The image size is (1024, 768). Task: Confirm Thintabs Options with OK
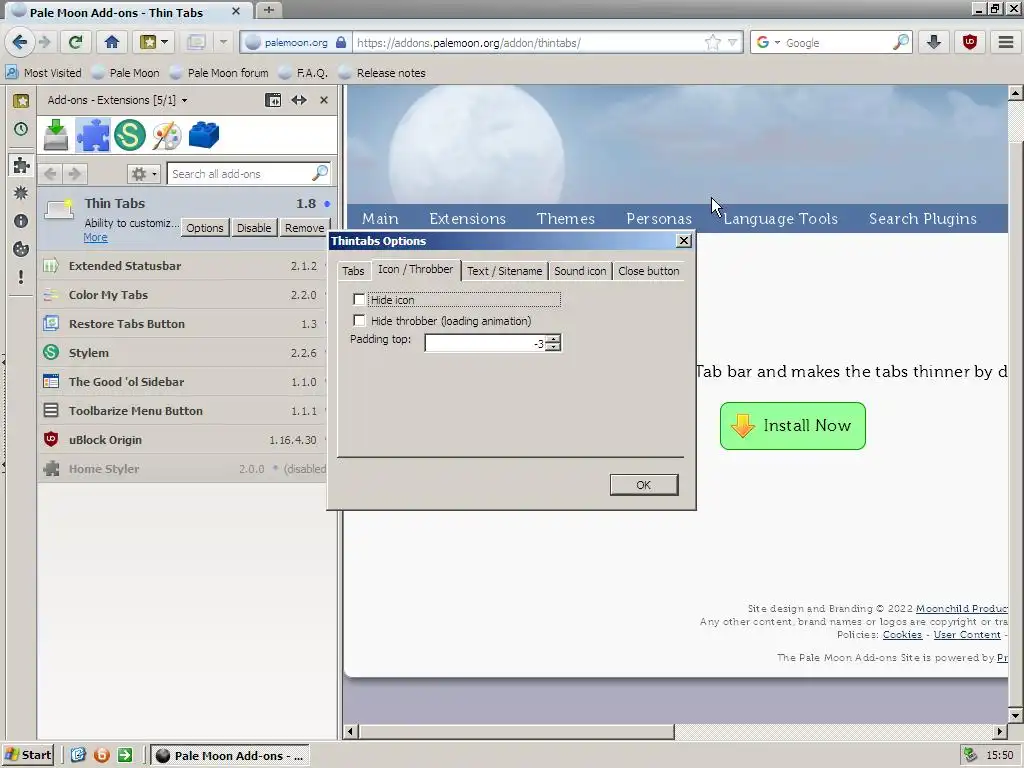(643, 485)
